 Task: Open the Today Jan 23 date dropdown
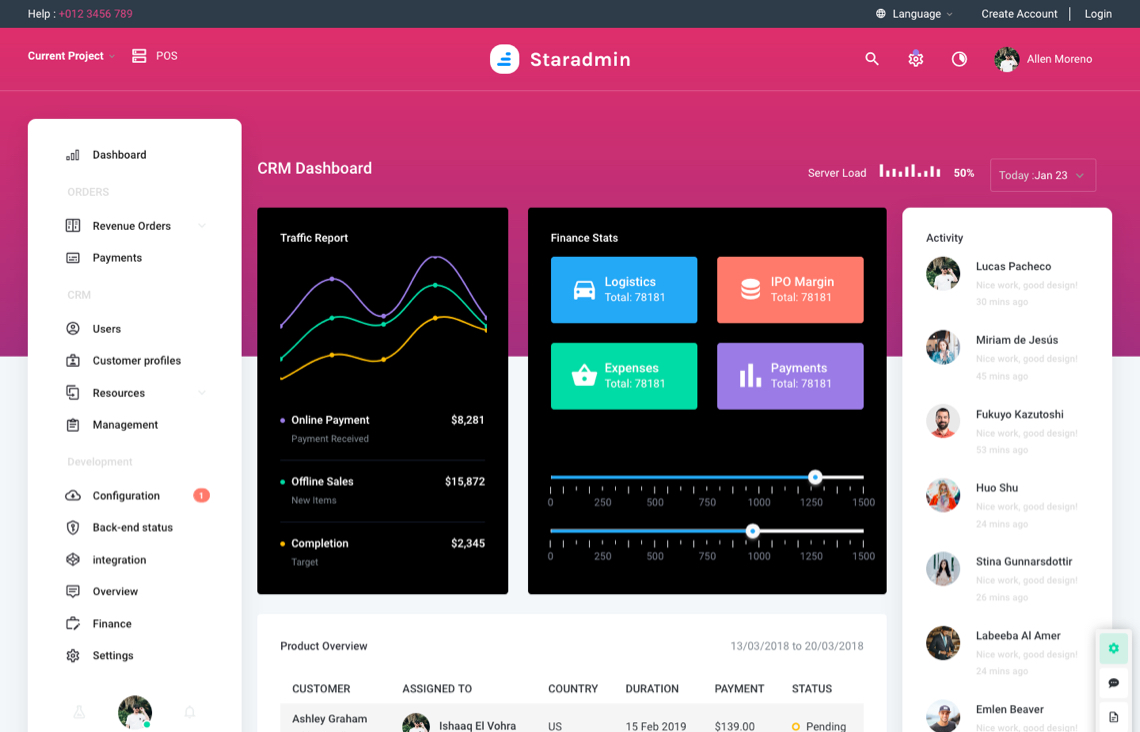[1042, 175]
